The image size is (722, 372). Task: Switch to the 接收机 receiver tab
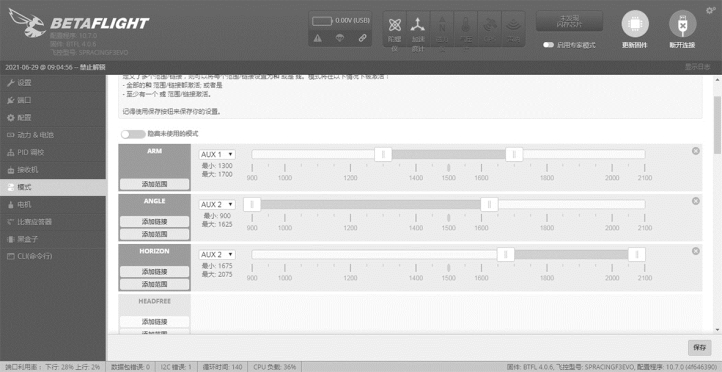(53, 170)
